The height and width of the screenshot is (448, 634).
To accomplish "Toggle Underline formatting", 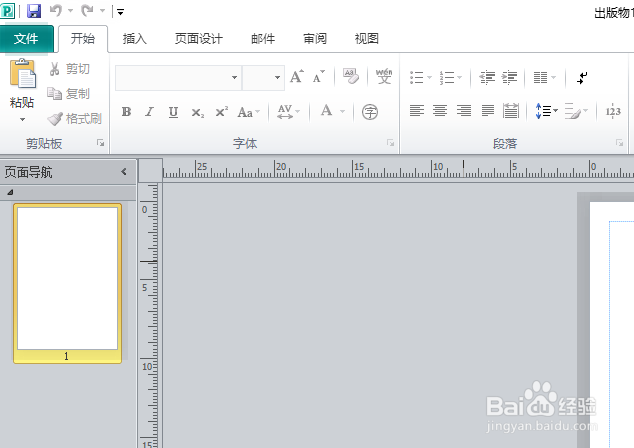I will [173, 112].
